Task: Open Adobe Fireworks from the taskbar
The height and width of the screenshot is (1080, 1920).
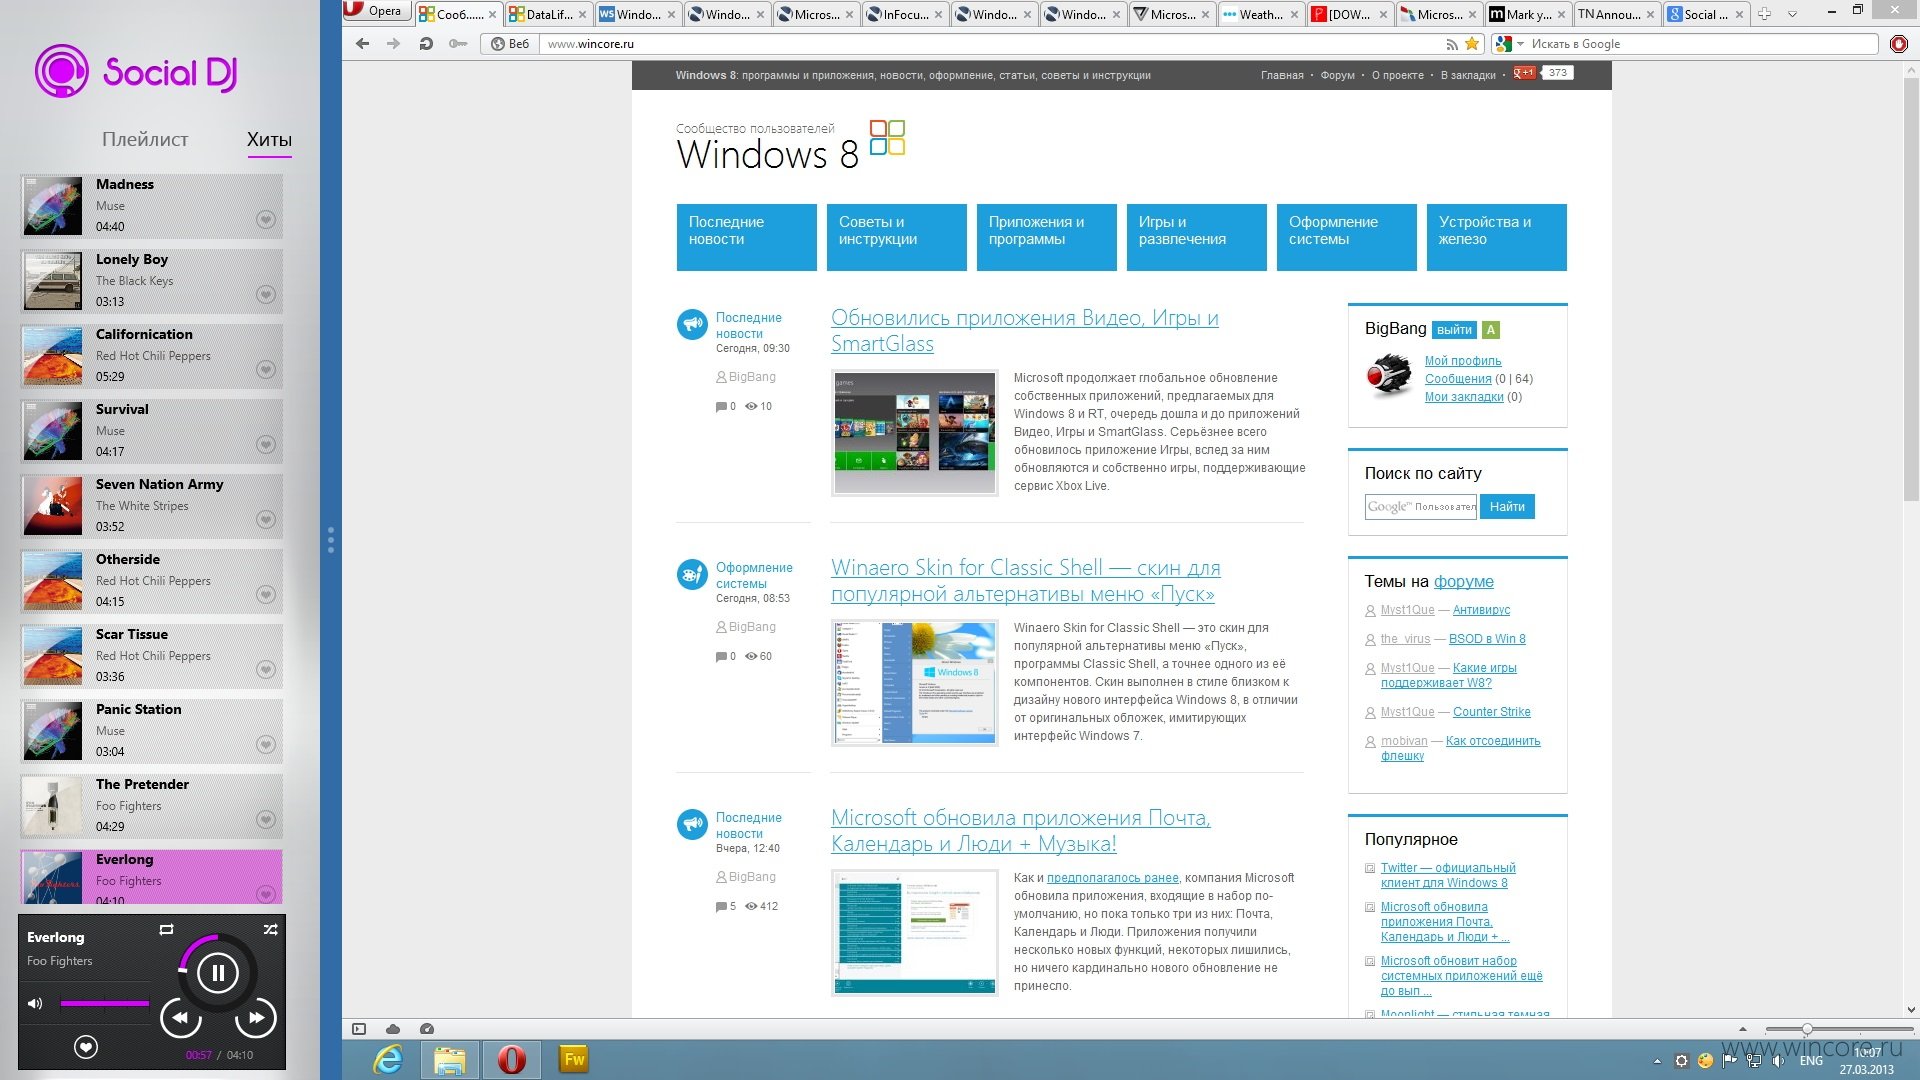Action: click(574, 1059)
